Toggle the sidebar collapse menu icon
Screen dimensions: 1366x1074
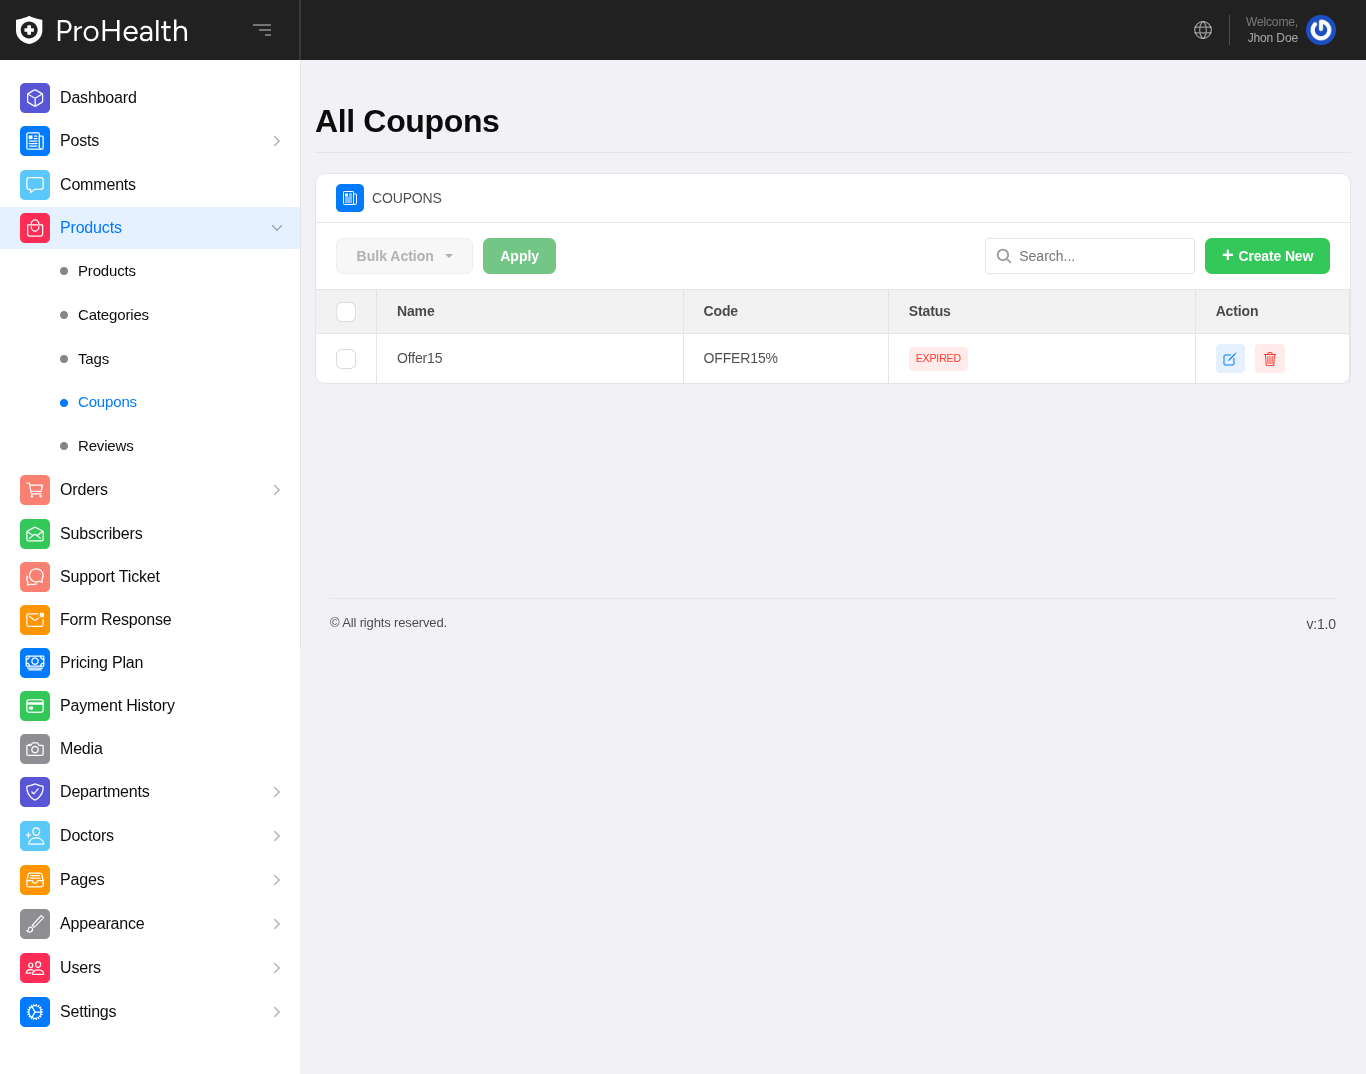(x=262, y=30)
